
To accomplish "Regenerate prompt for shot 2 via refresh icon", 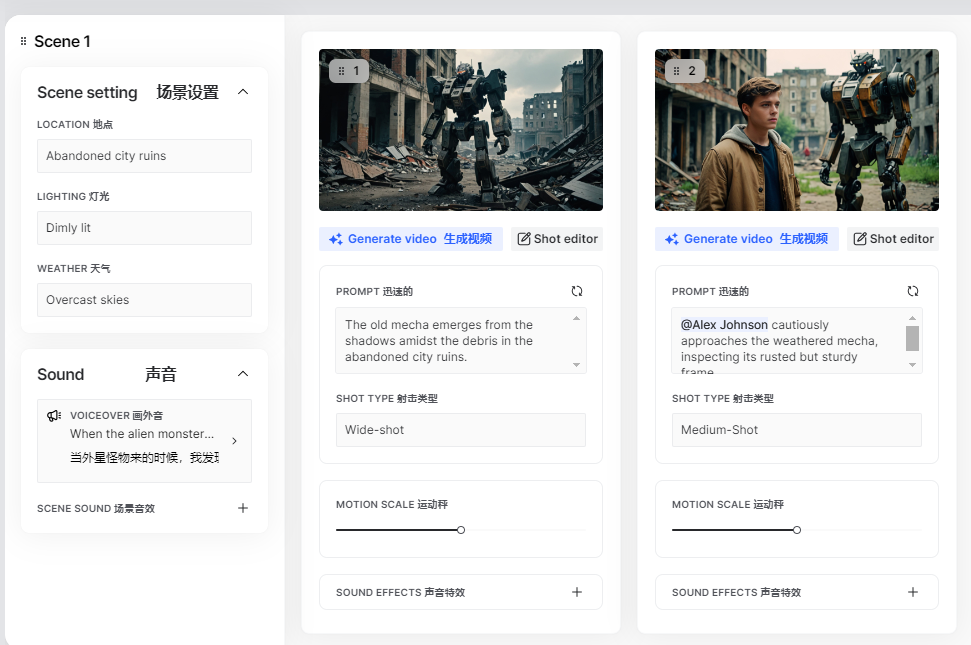I will pyautogui.click(x=913, y=291).
